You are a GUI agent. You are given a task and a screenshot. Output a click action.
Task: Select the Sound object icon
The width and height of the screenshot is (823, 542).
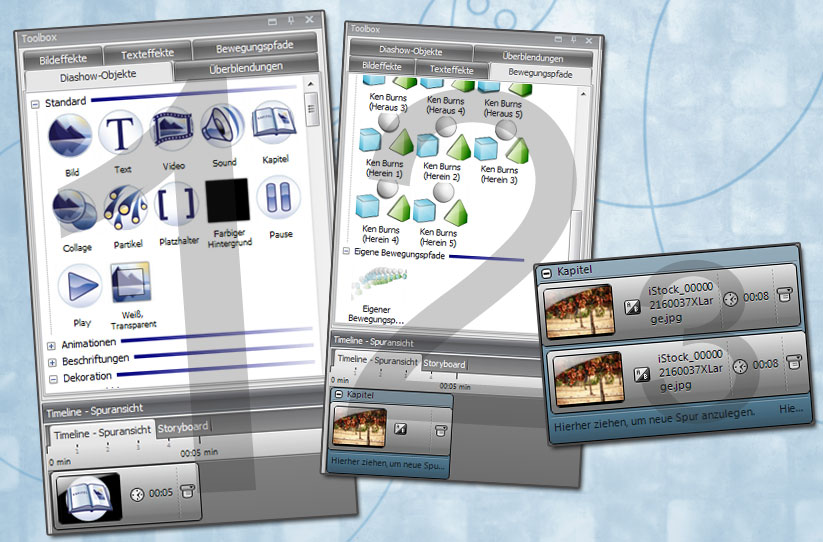point(223,125)
